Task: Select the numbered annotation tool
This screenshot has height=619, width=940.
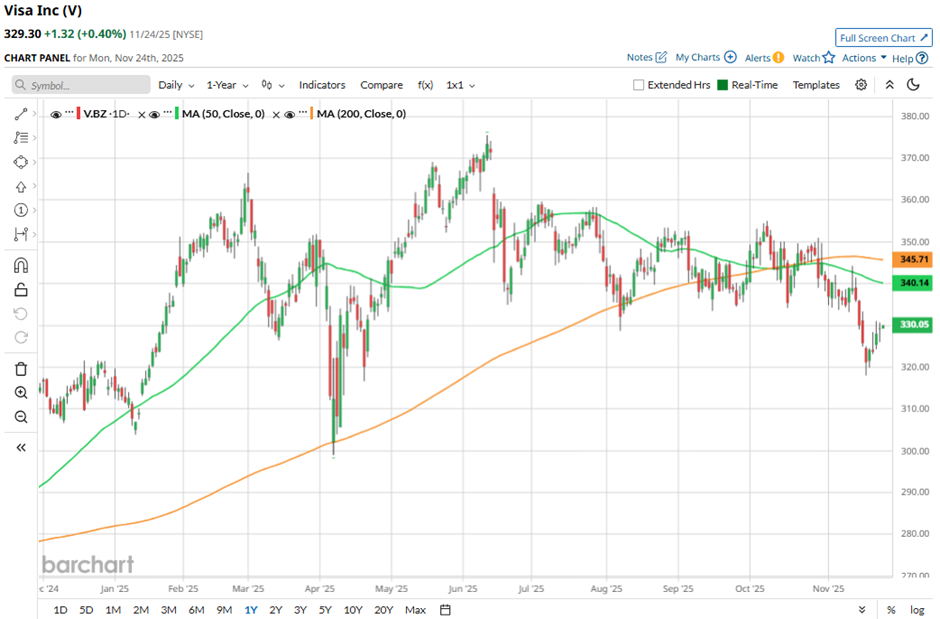Action: click(x=21, y=210)
